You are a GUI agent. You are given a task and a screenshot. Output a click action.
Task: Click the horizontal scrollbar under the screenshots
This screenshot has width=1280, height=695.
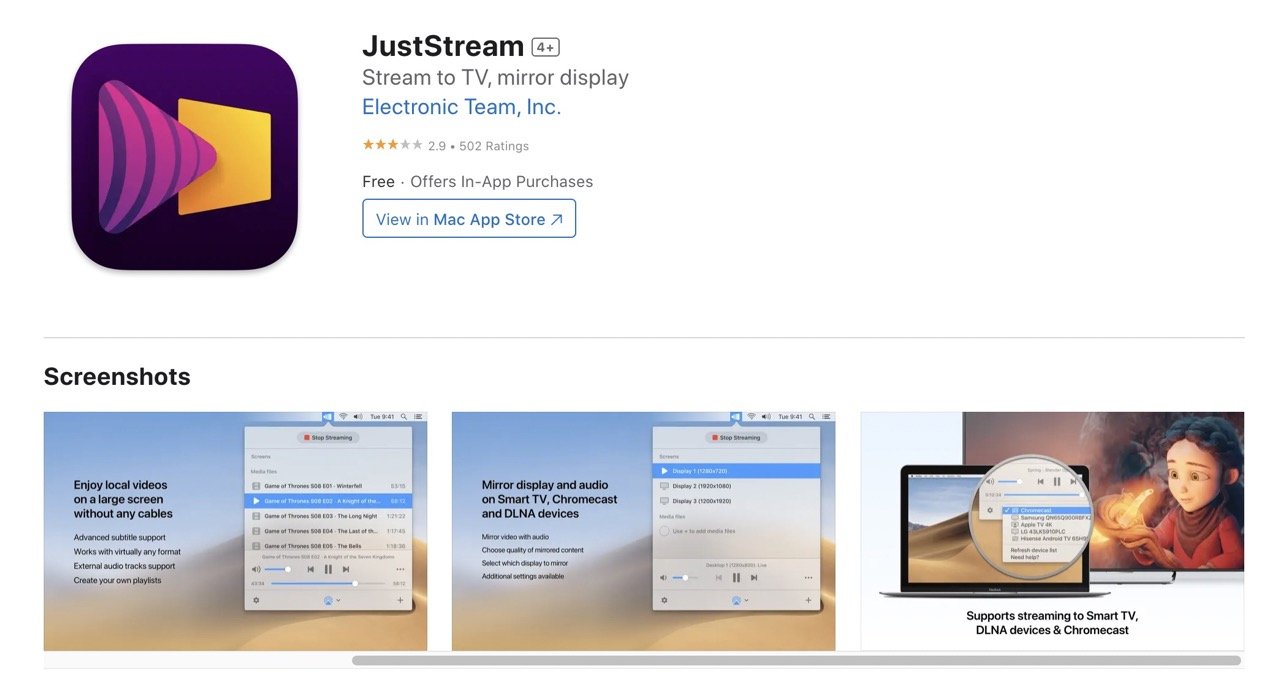coord(795,660)
